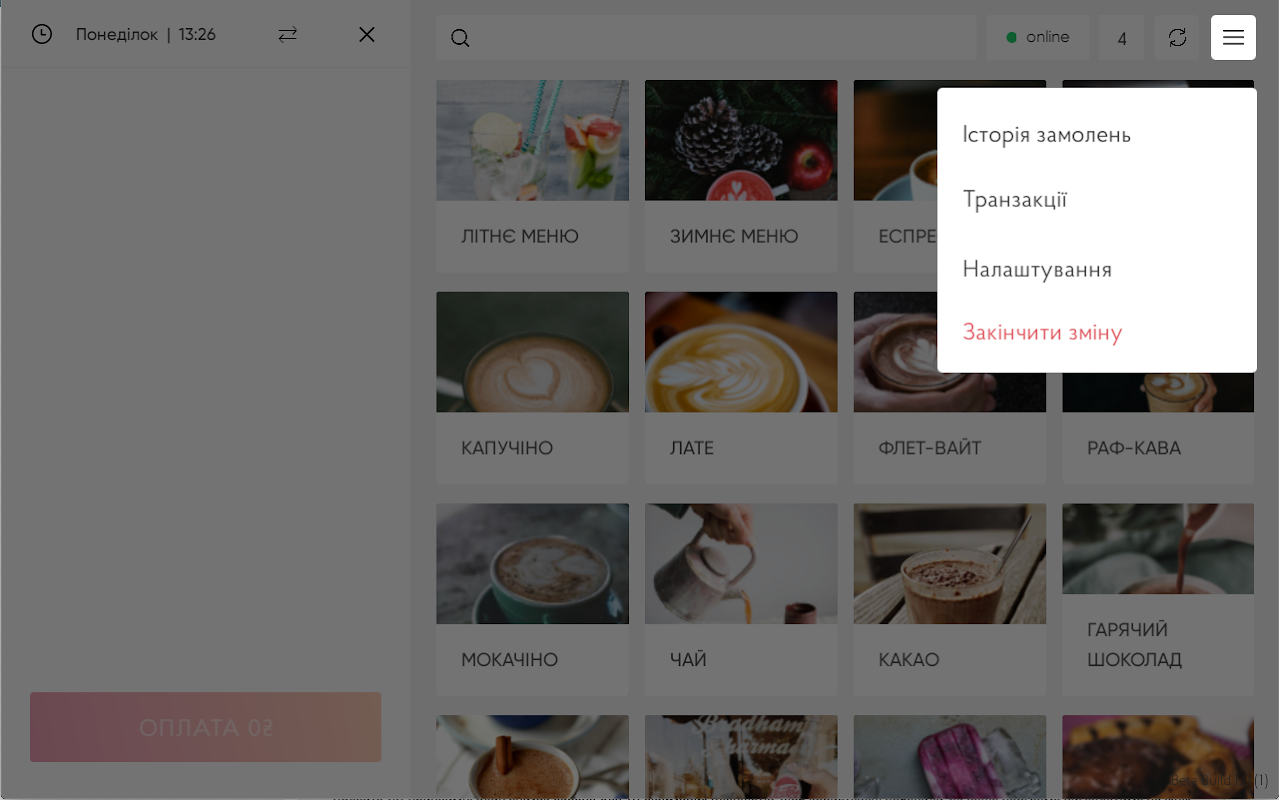Open Історія замолень from the menu

[1046, 134]
